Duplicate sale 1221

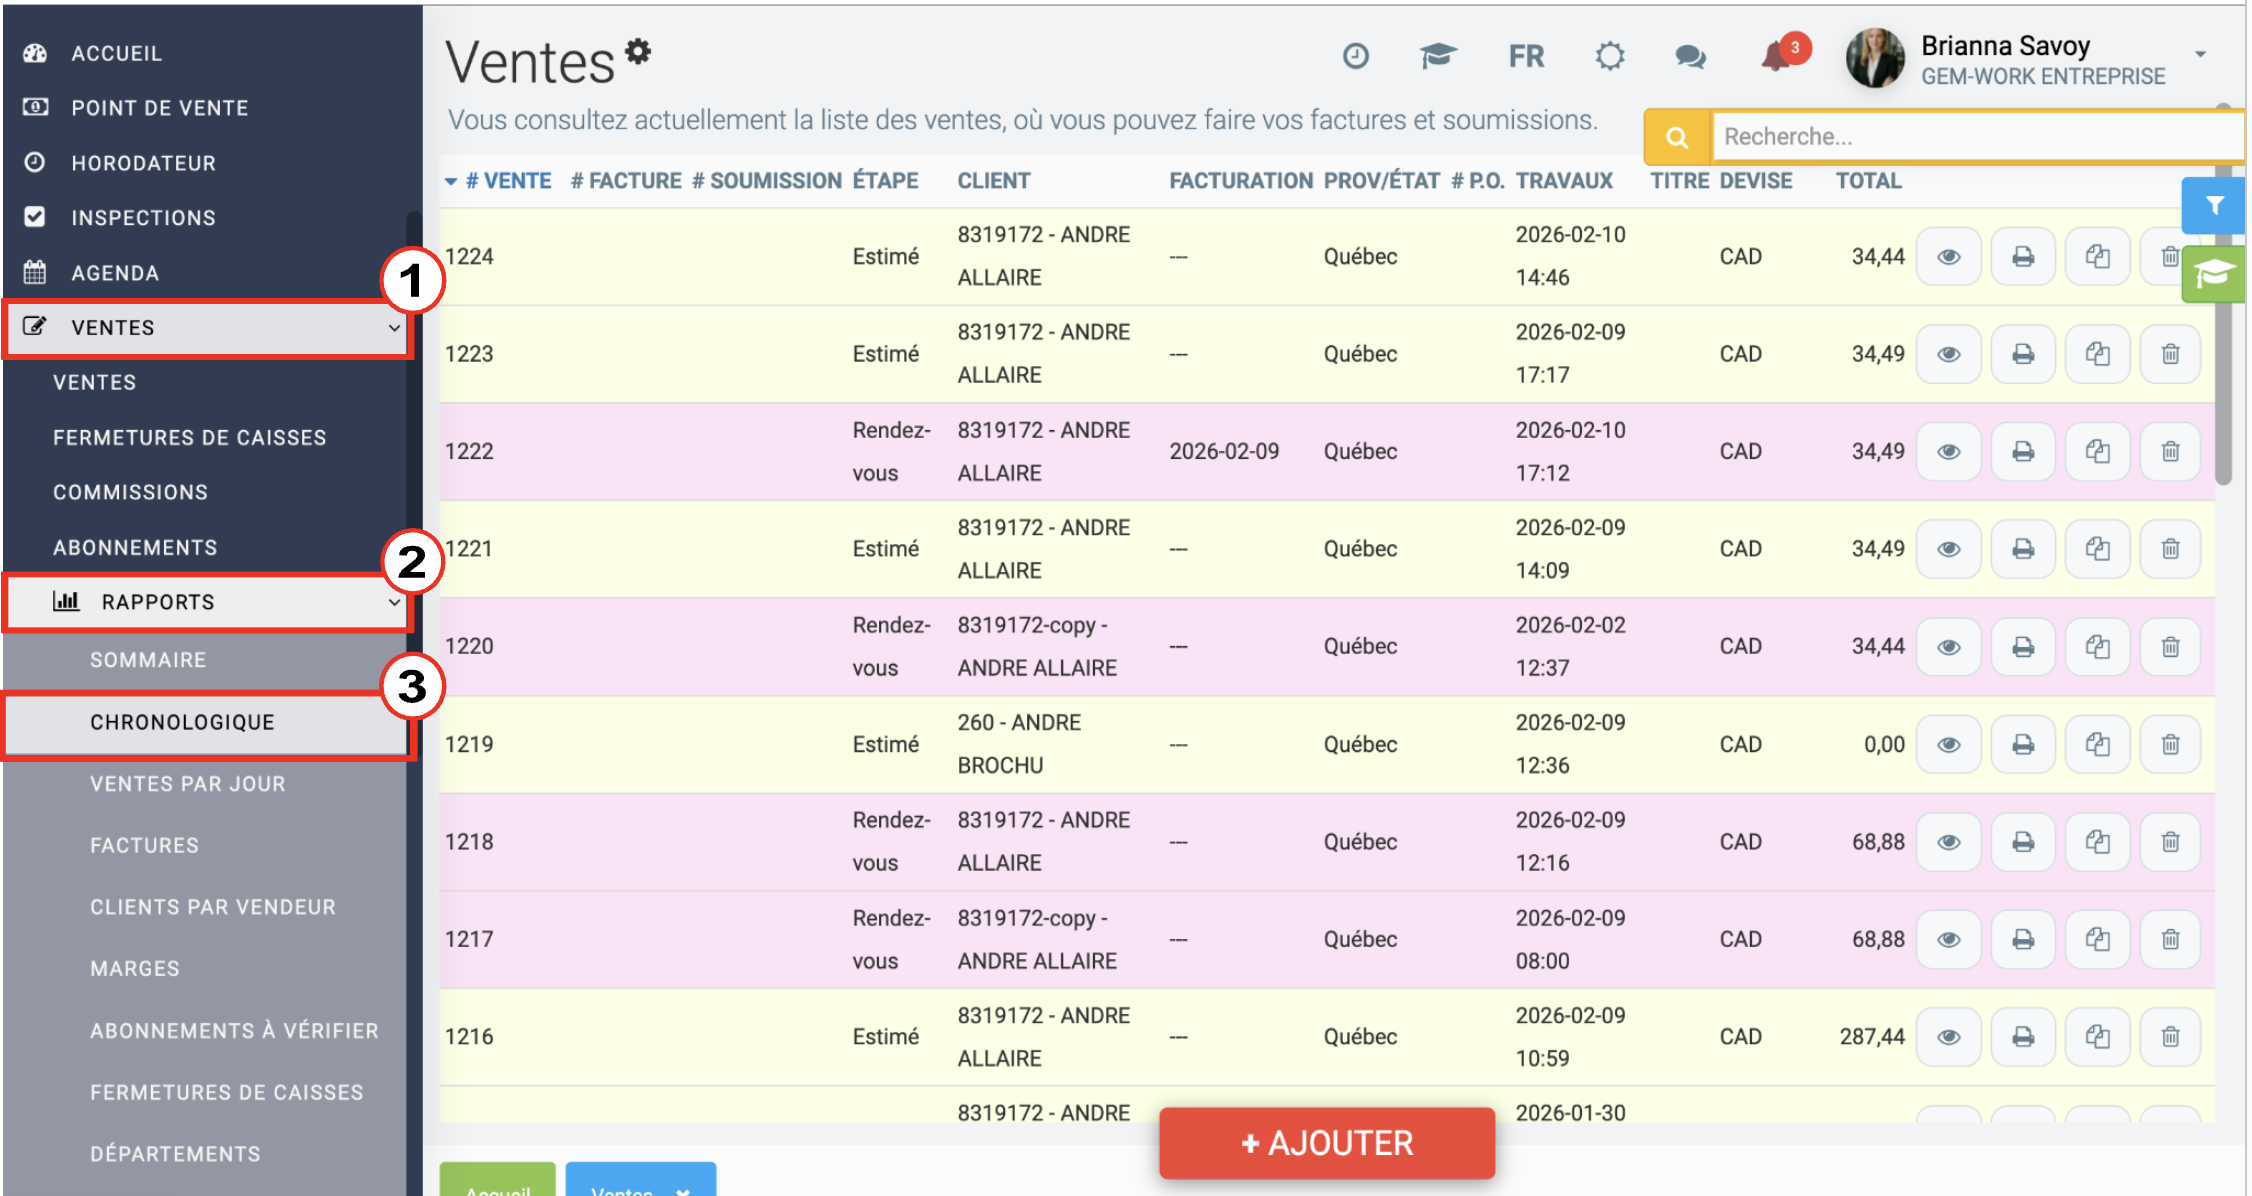click(x=2097, y=549)
